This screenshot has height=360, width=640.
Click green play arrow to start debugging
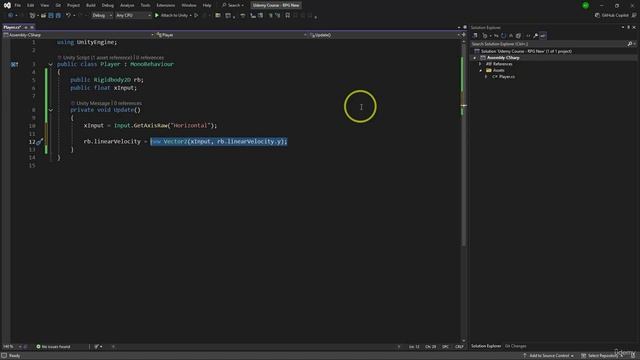[157, 16]
